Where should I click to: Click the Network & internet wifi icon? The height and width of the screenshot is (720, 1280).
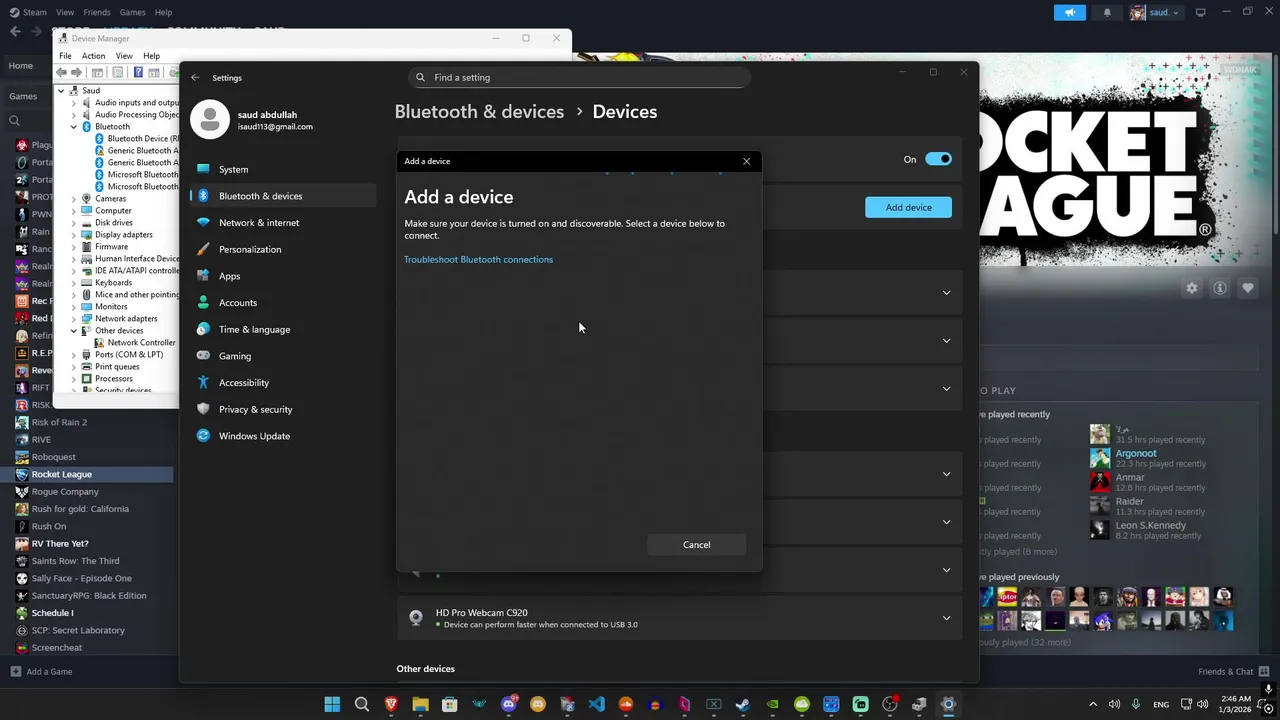[203, 222]
